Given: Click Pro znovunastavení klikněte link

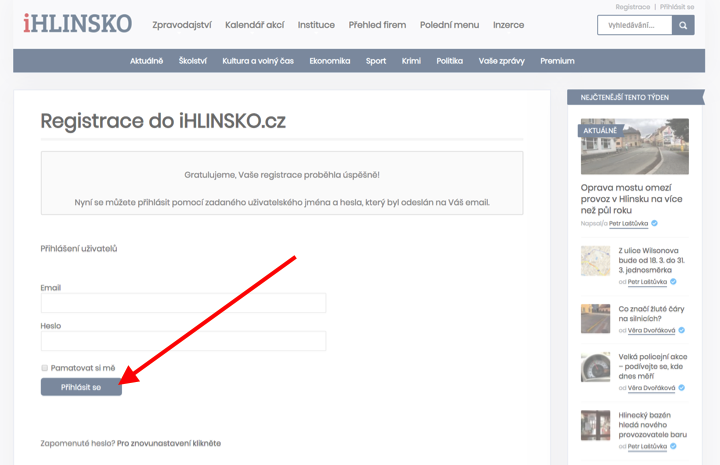Looking at the screenshot, I should (169, 443).
